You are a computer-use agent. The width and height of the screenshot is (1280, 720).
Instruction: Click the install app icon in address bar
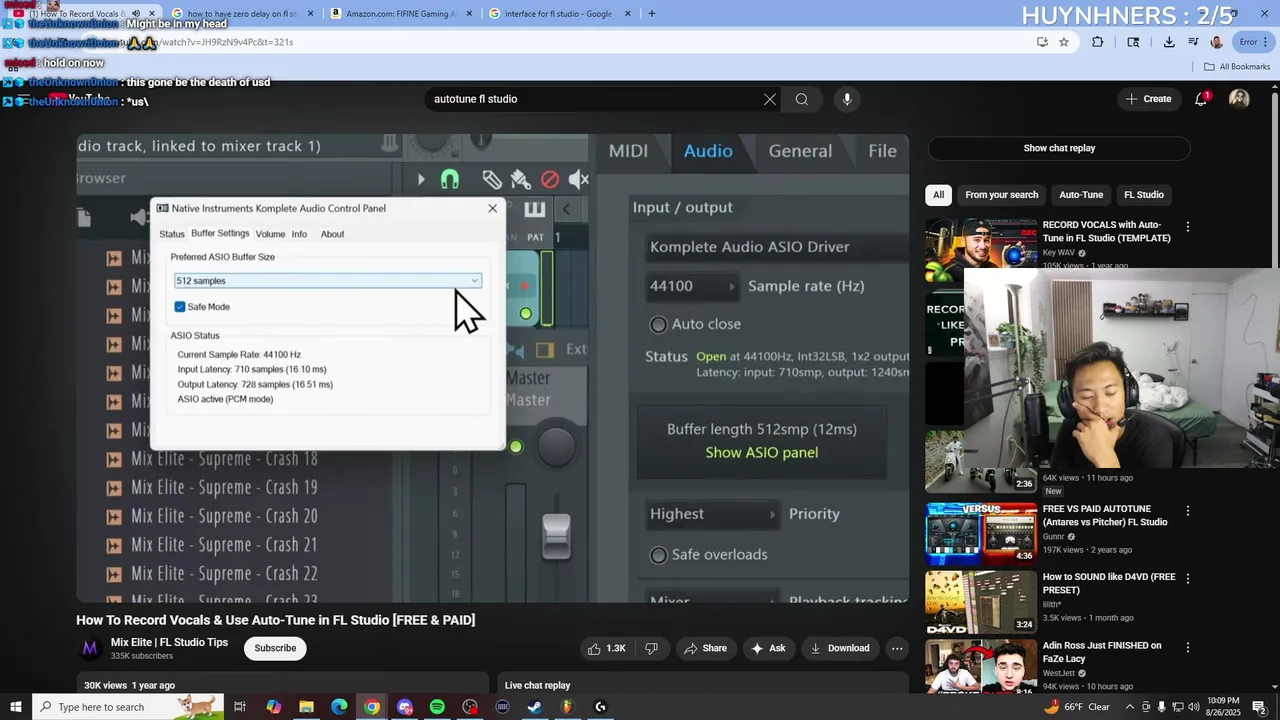point(1042,42)
